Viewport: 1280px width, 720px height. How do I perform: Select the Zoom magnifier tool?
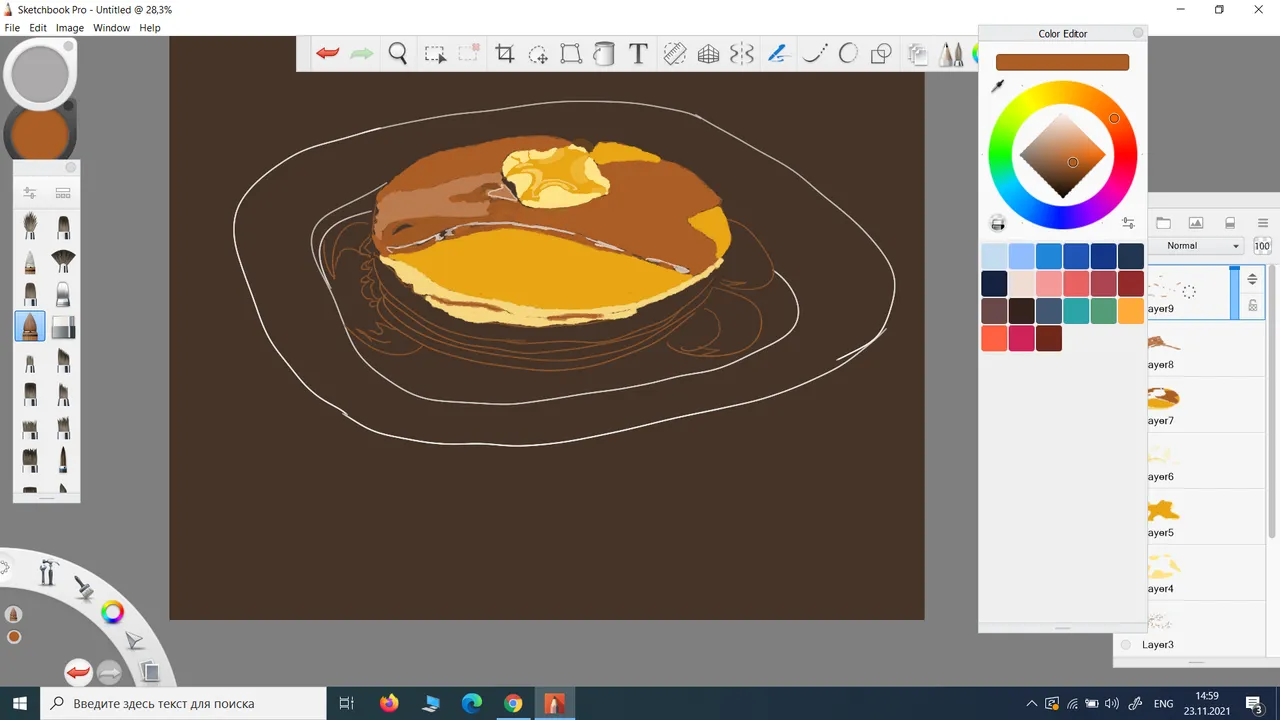pos(398,54)
